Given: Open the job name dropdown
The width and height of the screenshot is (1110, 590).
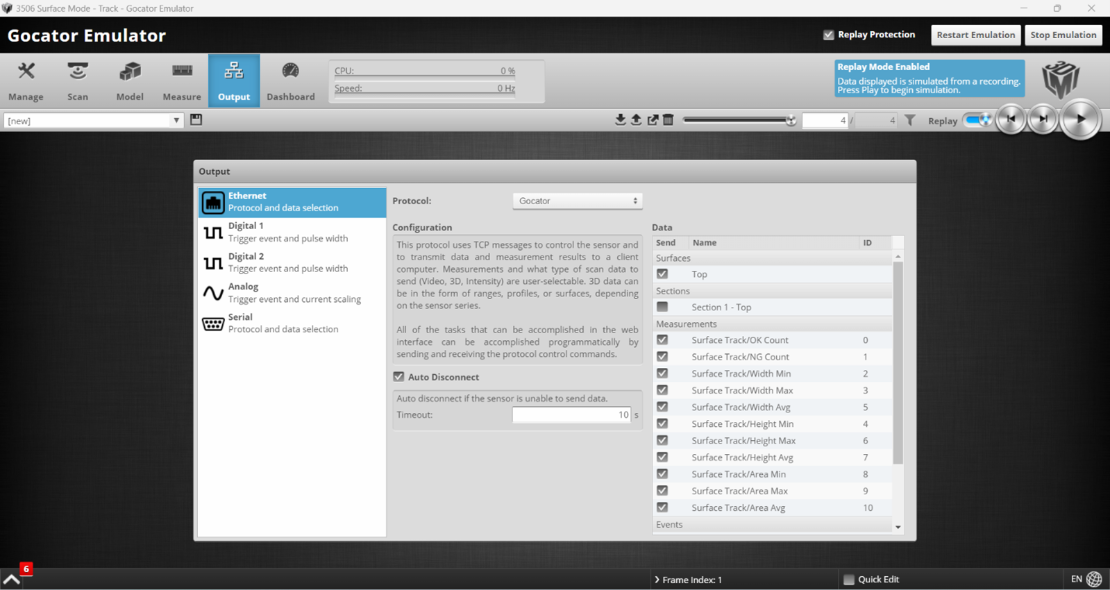Looking at the screenshot, I should pyautogui.click(x=93, y=121).
